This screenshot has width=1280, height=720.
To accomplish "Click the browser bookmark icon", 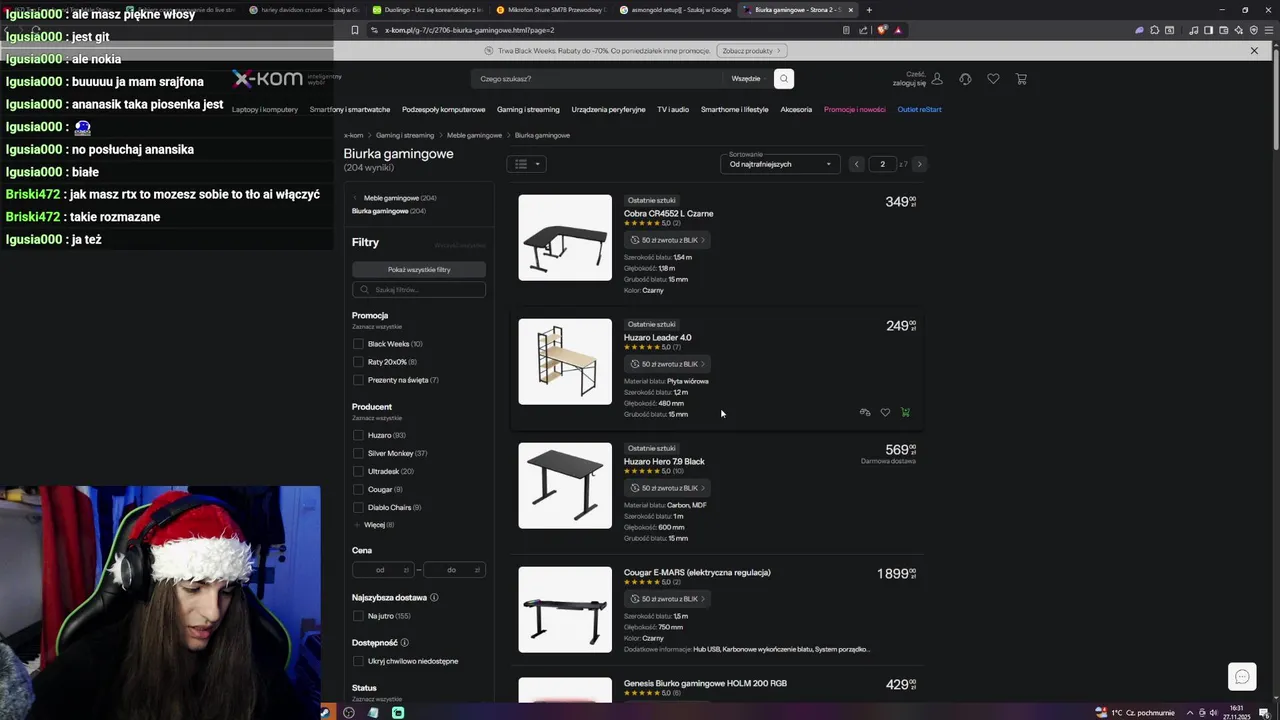I will click(354, 30).
